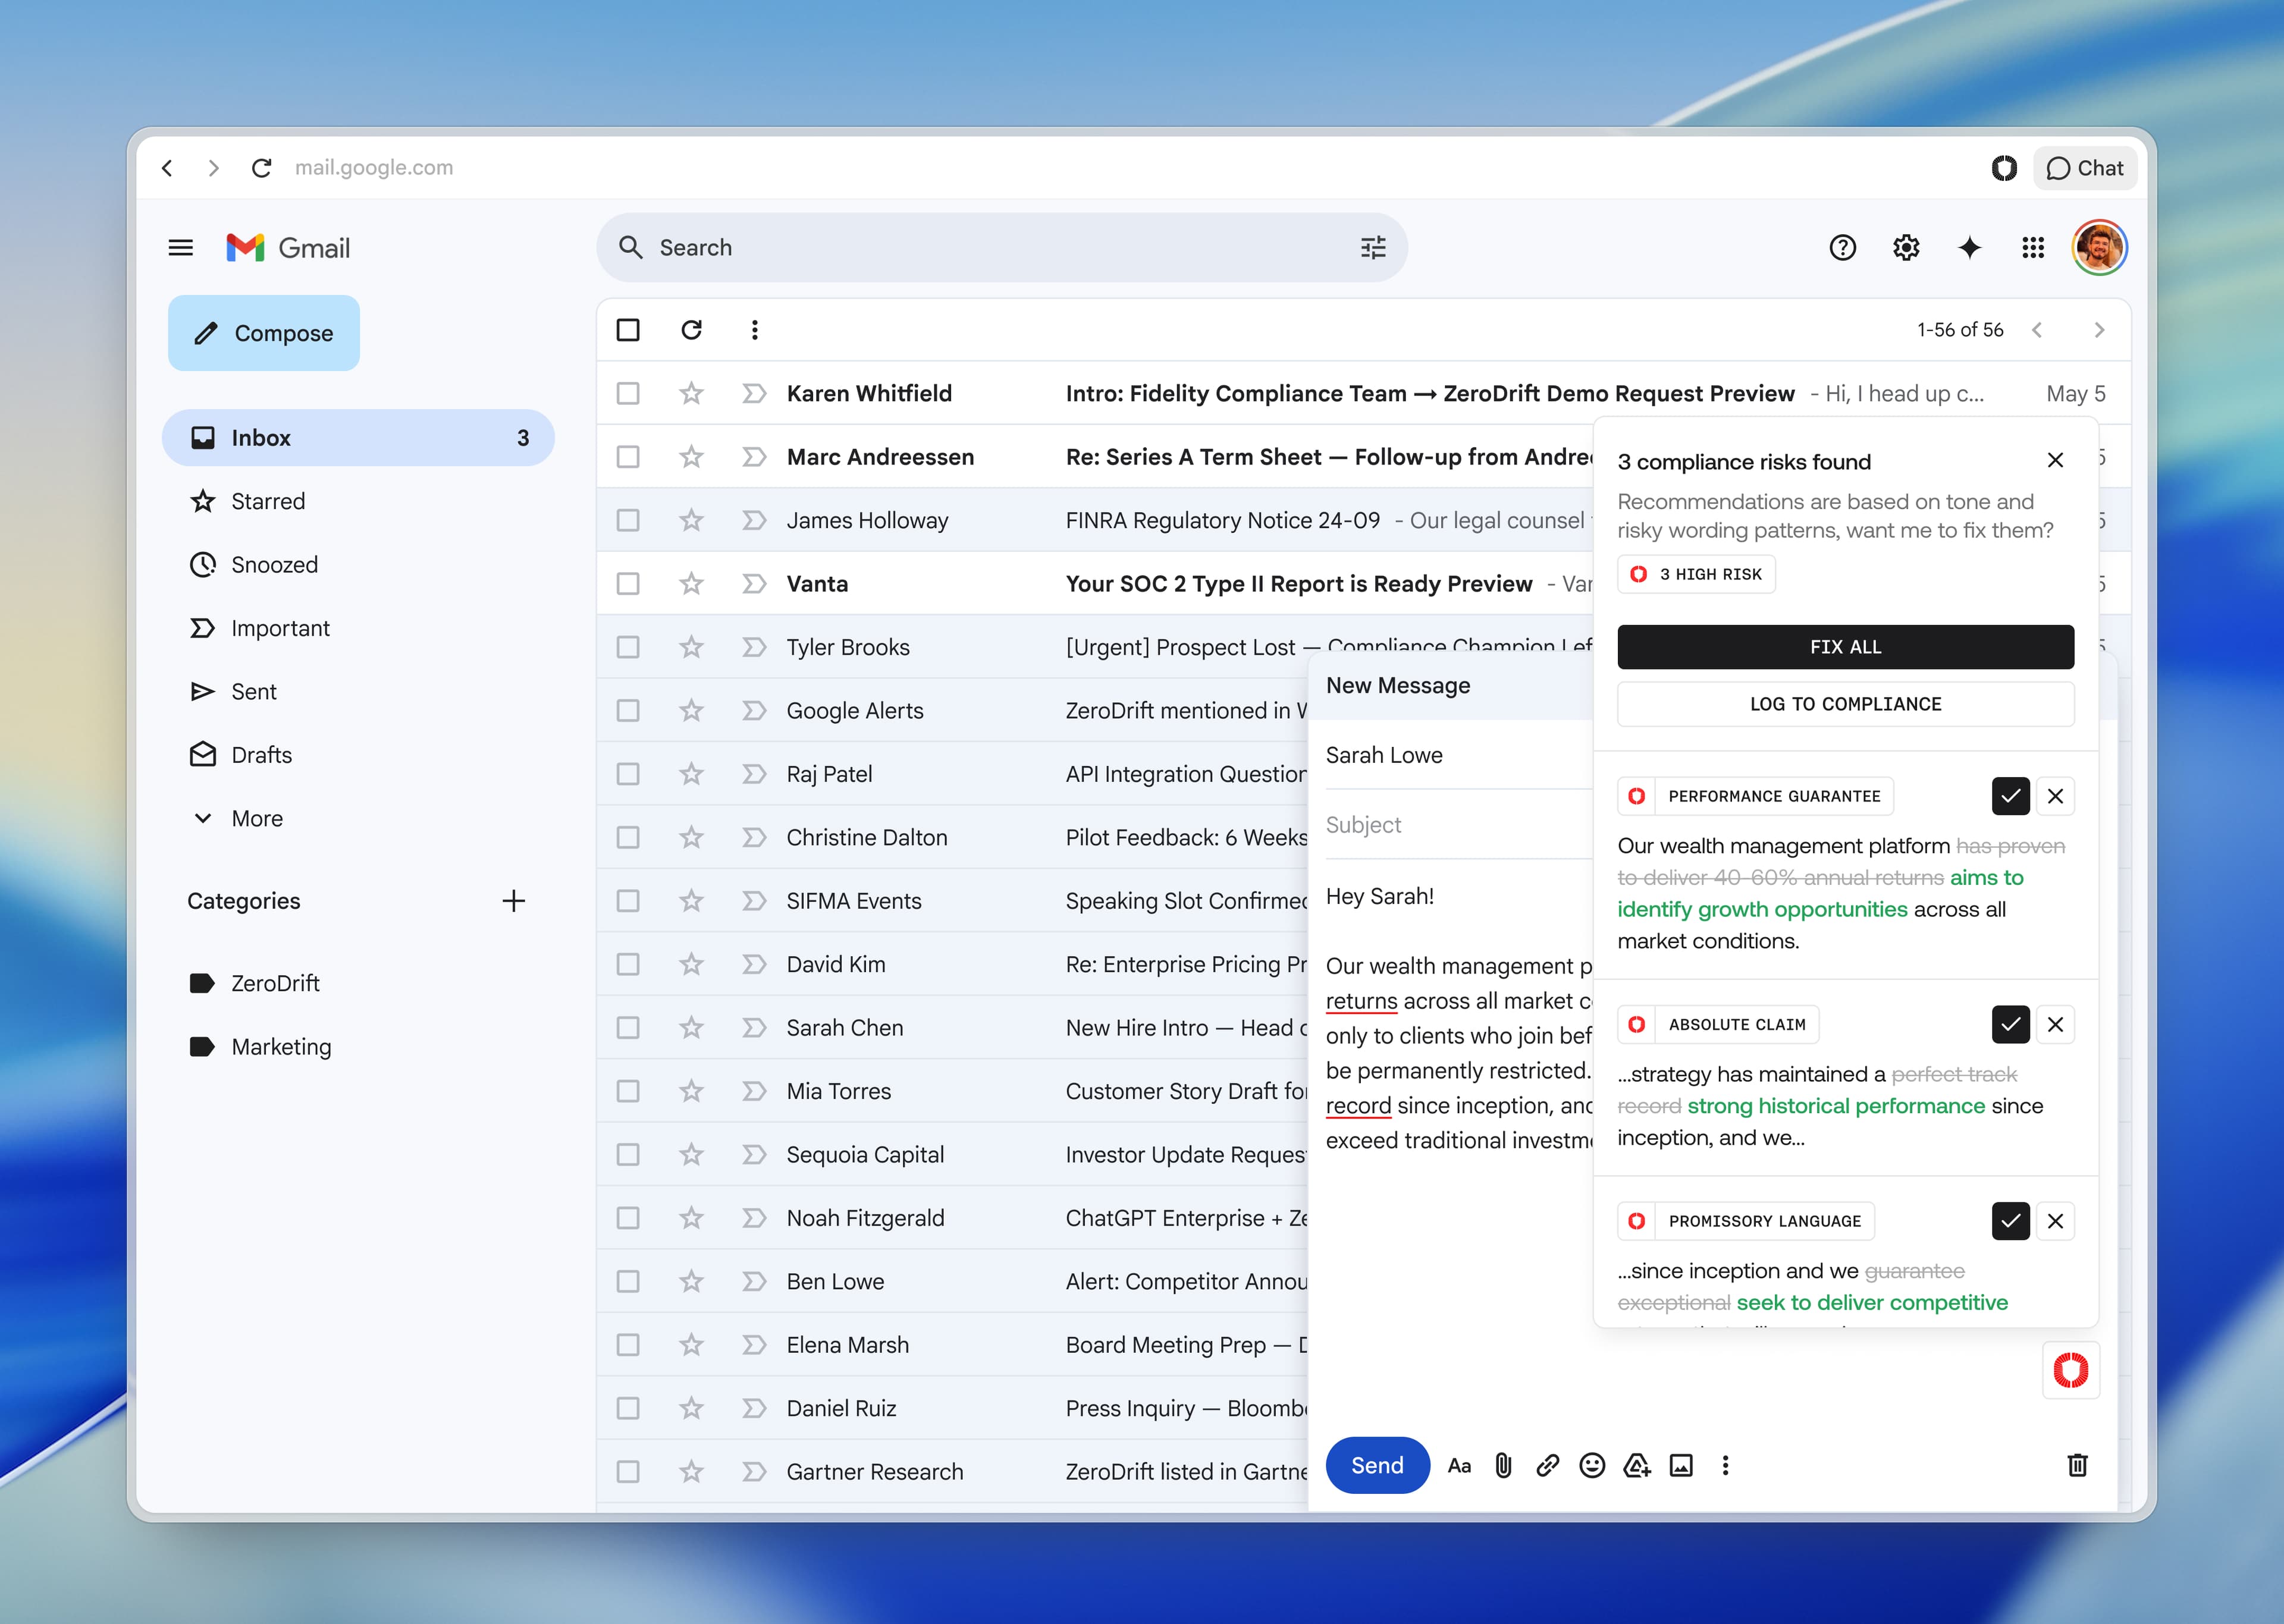Go to the previous page of messages
The height and width of the screenshot is (1624, 2284).
click(2037, 330)
